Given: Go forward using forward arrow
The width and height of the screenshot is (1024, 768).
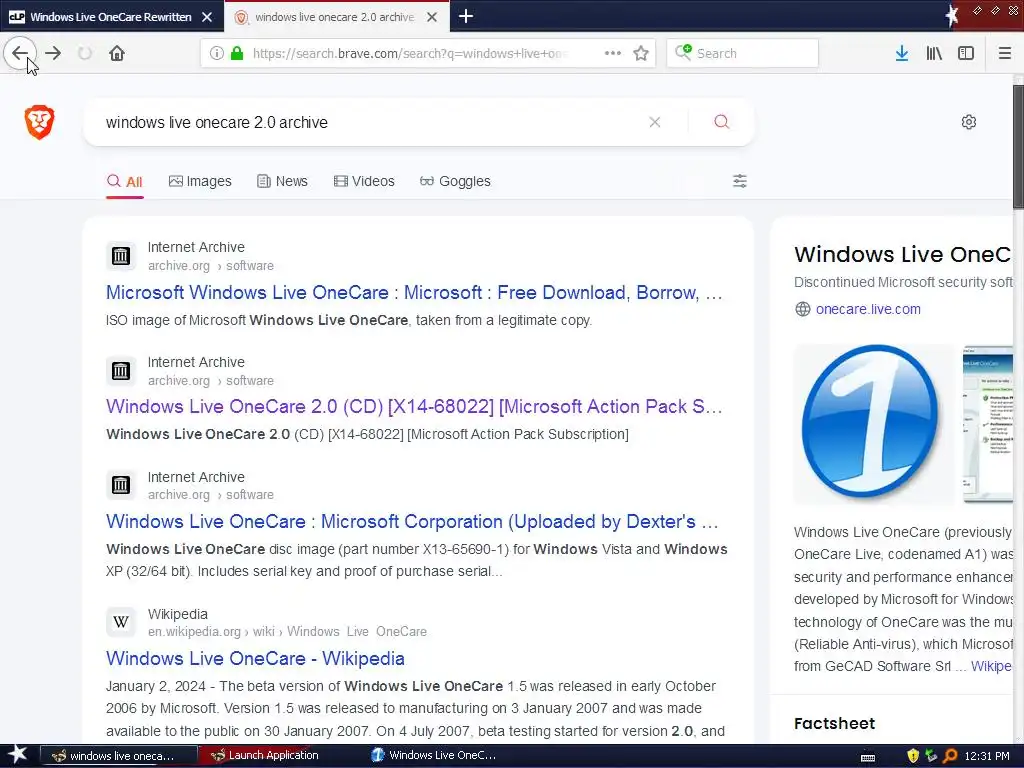Looking at the screenshot, I should [x=54, y=53].
